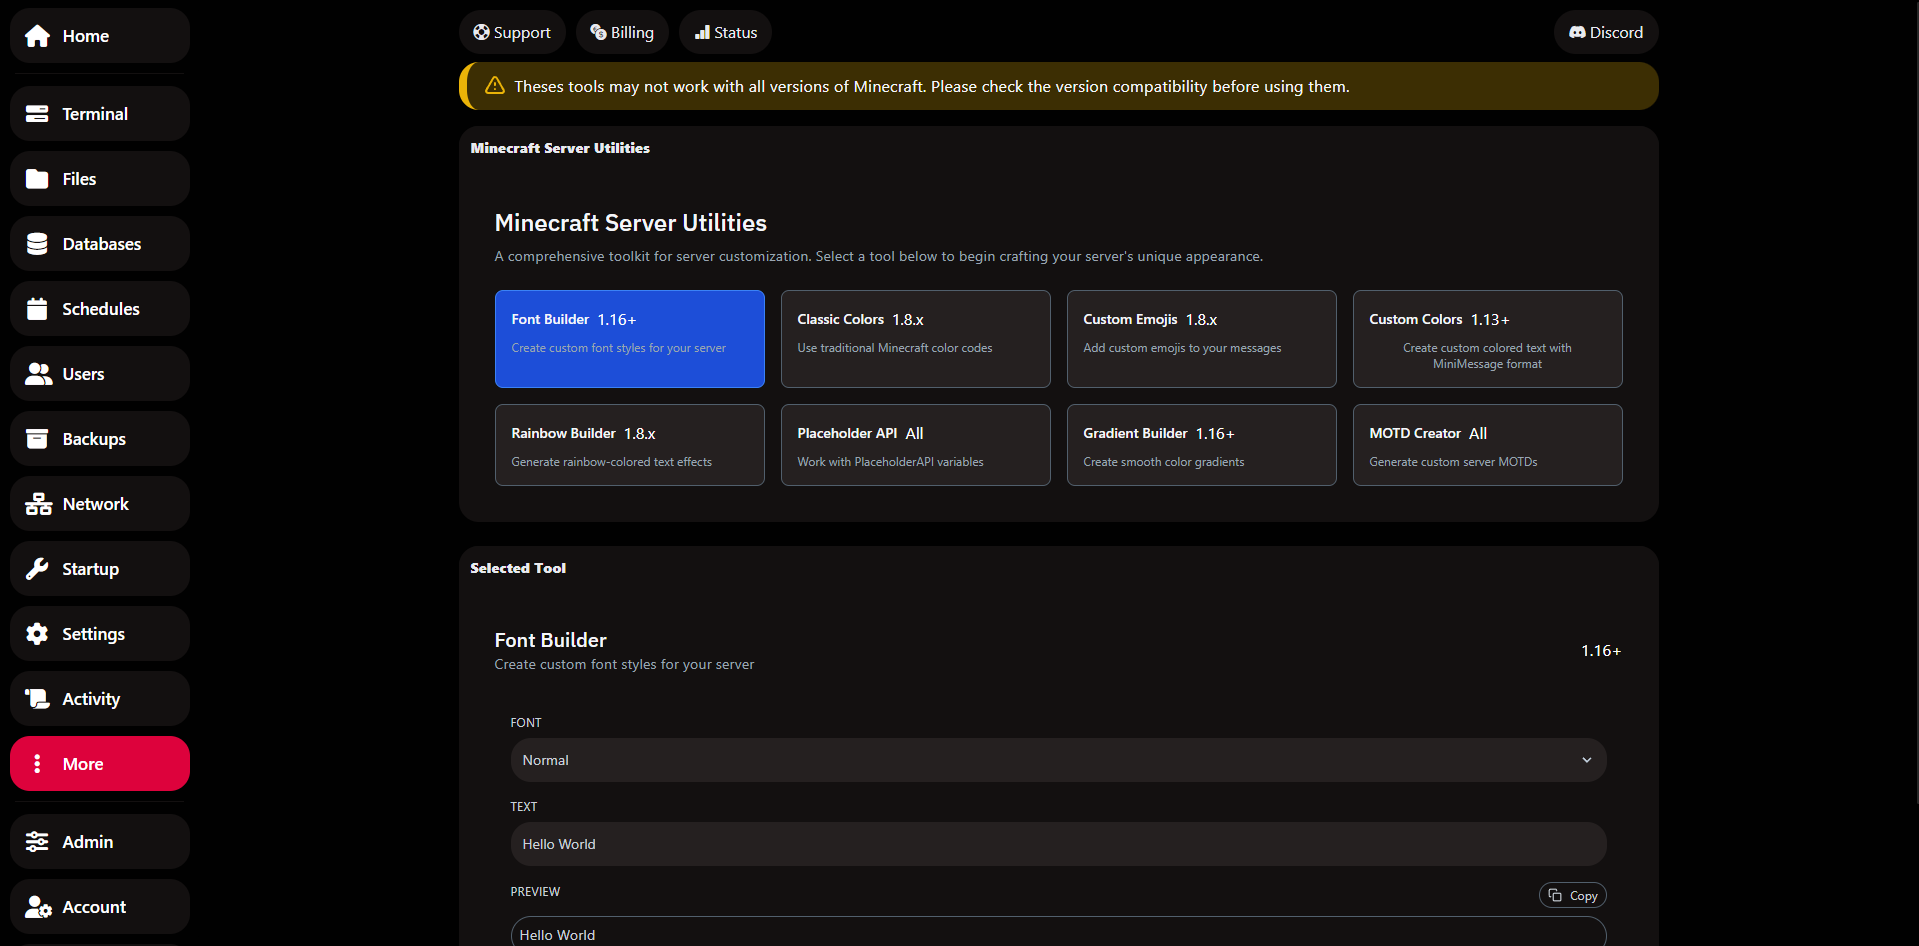This screenshot has width=1919, height=946.
Task: Select Activity in the sidebar
Action: click(100, 699)
